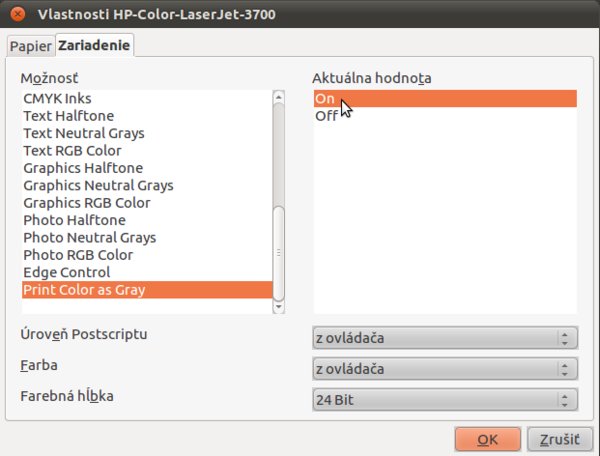Set current value to Off

[445, 116]
